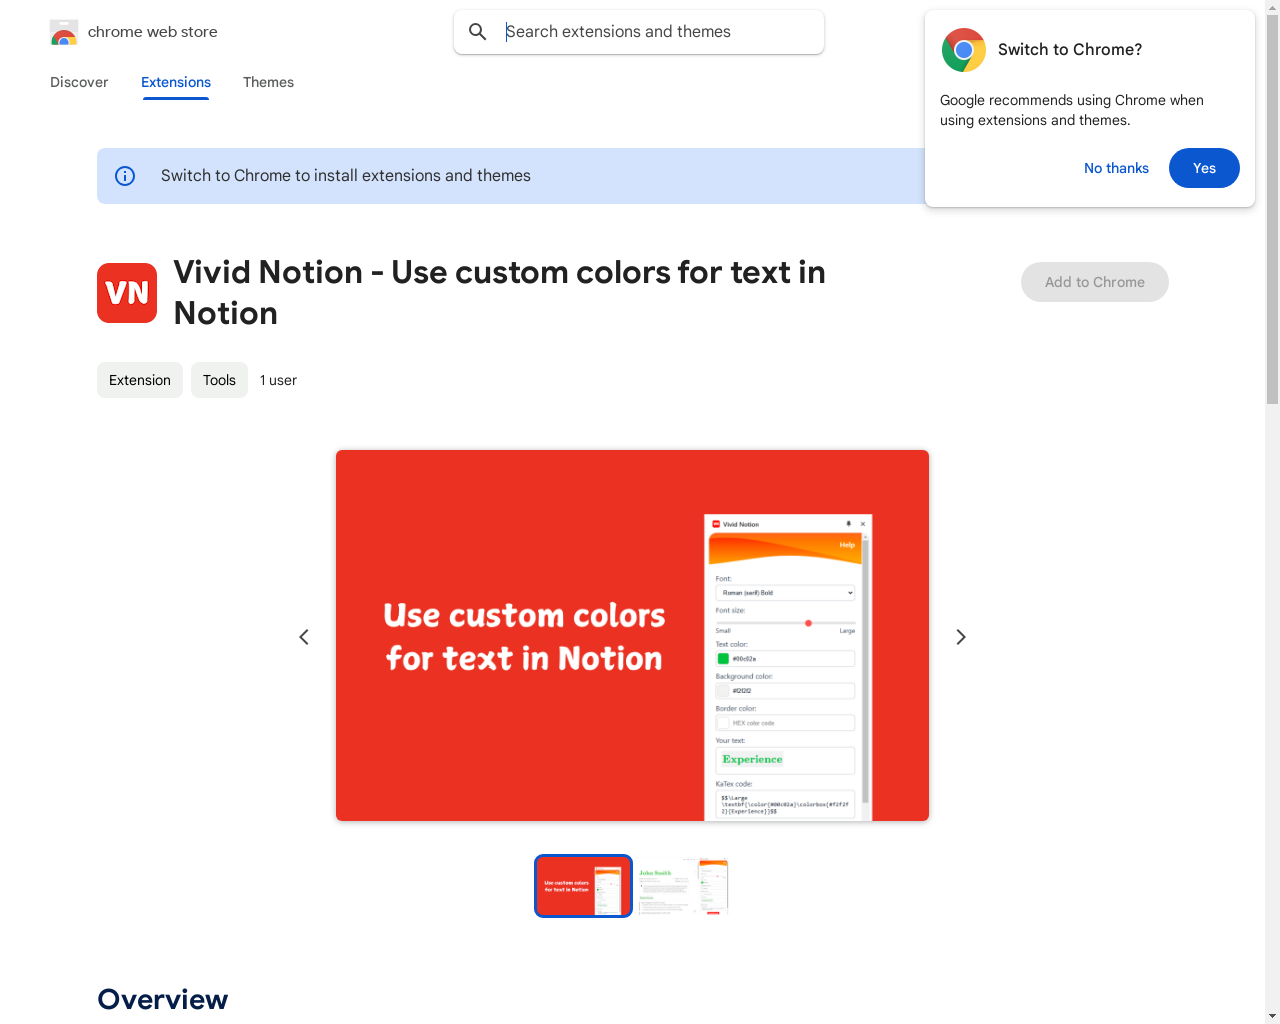1280x1024 pixels.
Task: Select the second John Smith screenshot thumbnail
Action: coord(683,886)
